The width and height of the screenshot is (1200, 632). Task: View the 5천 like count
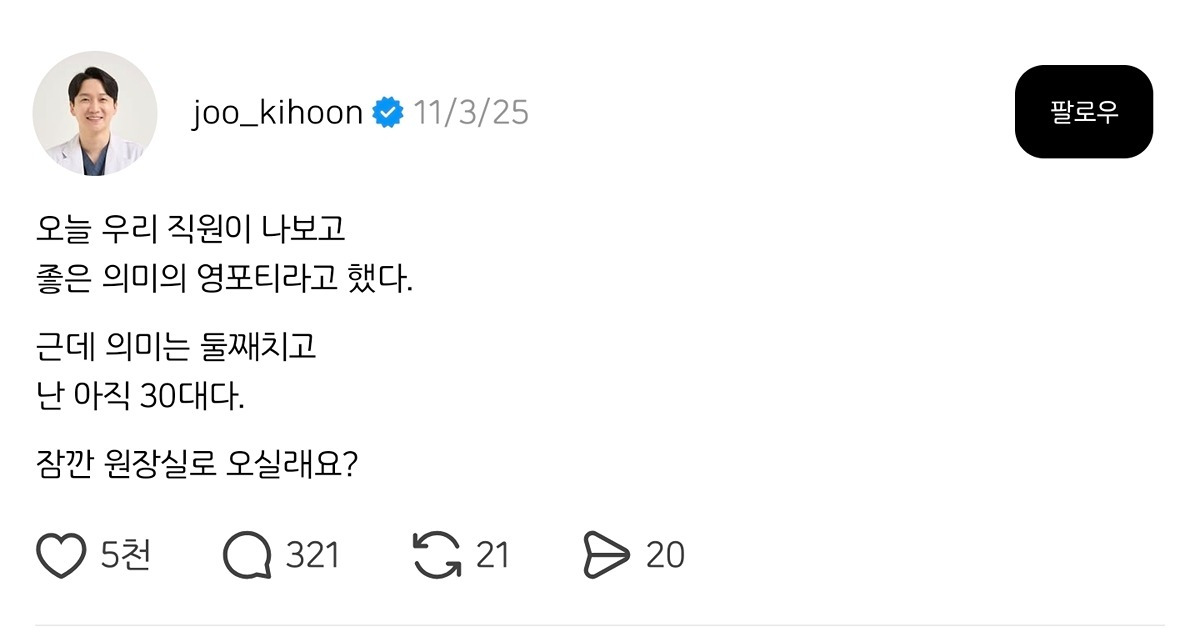point(126,555)
